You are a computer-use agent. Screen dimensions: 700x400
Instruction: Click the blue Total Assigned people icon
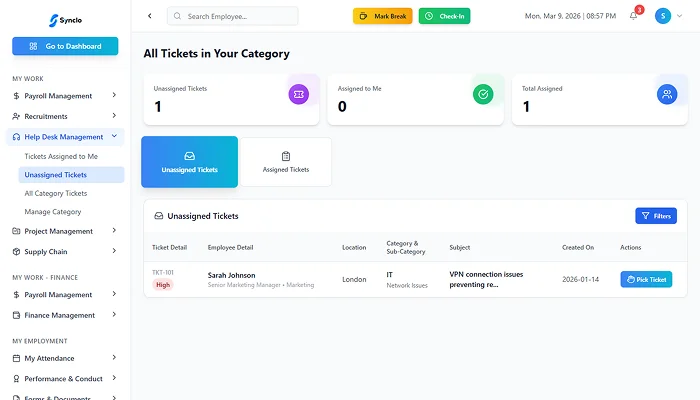(x=666, y=94)
